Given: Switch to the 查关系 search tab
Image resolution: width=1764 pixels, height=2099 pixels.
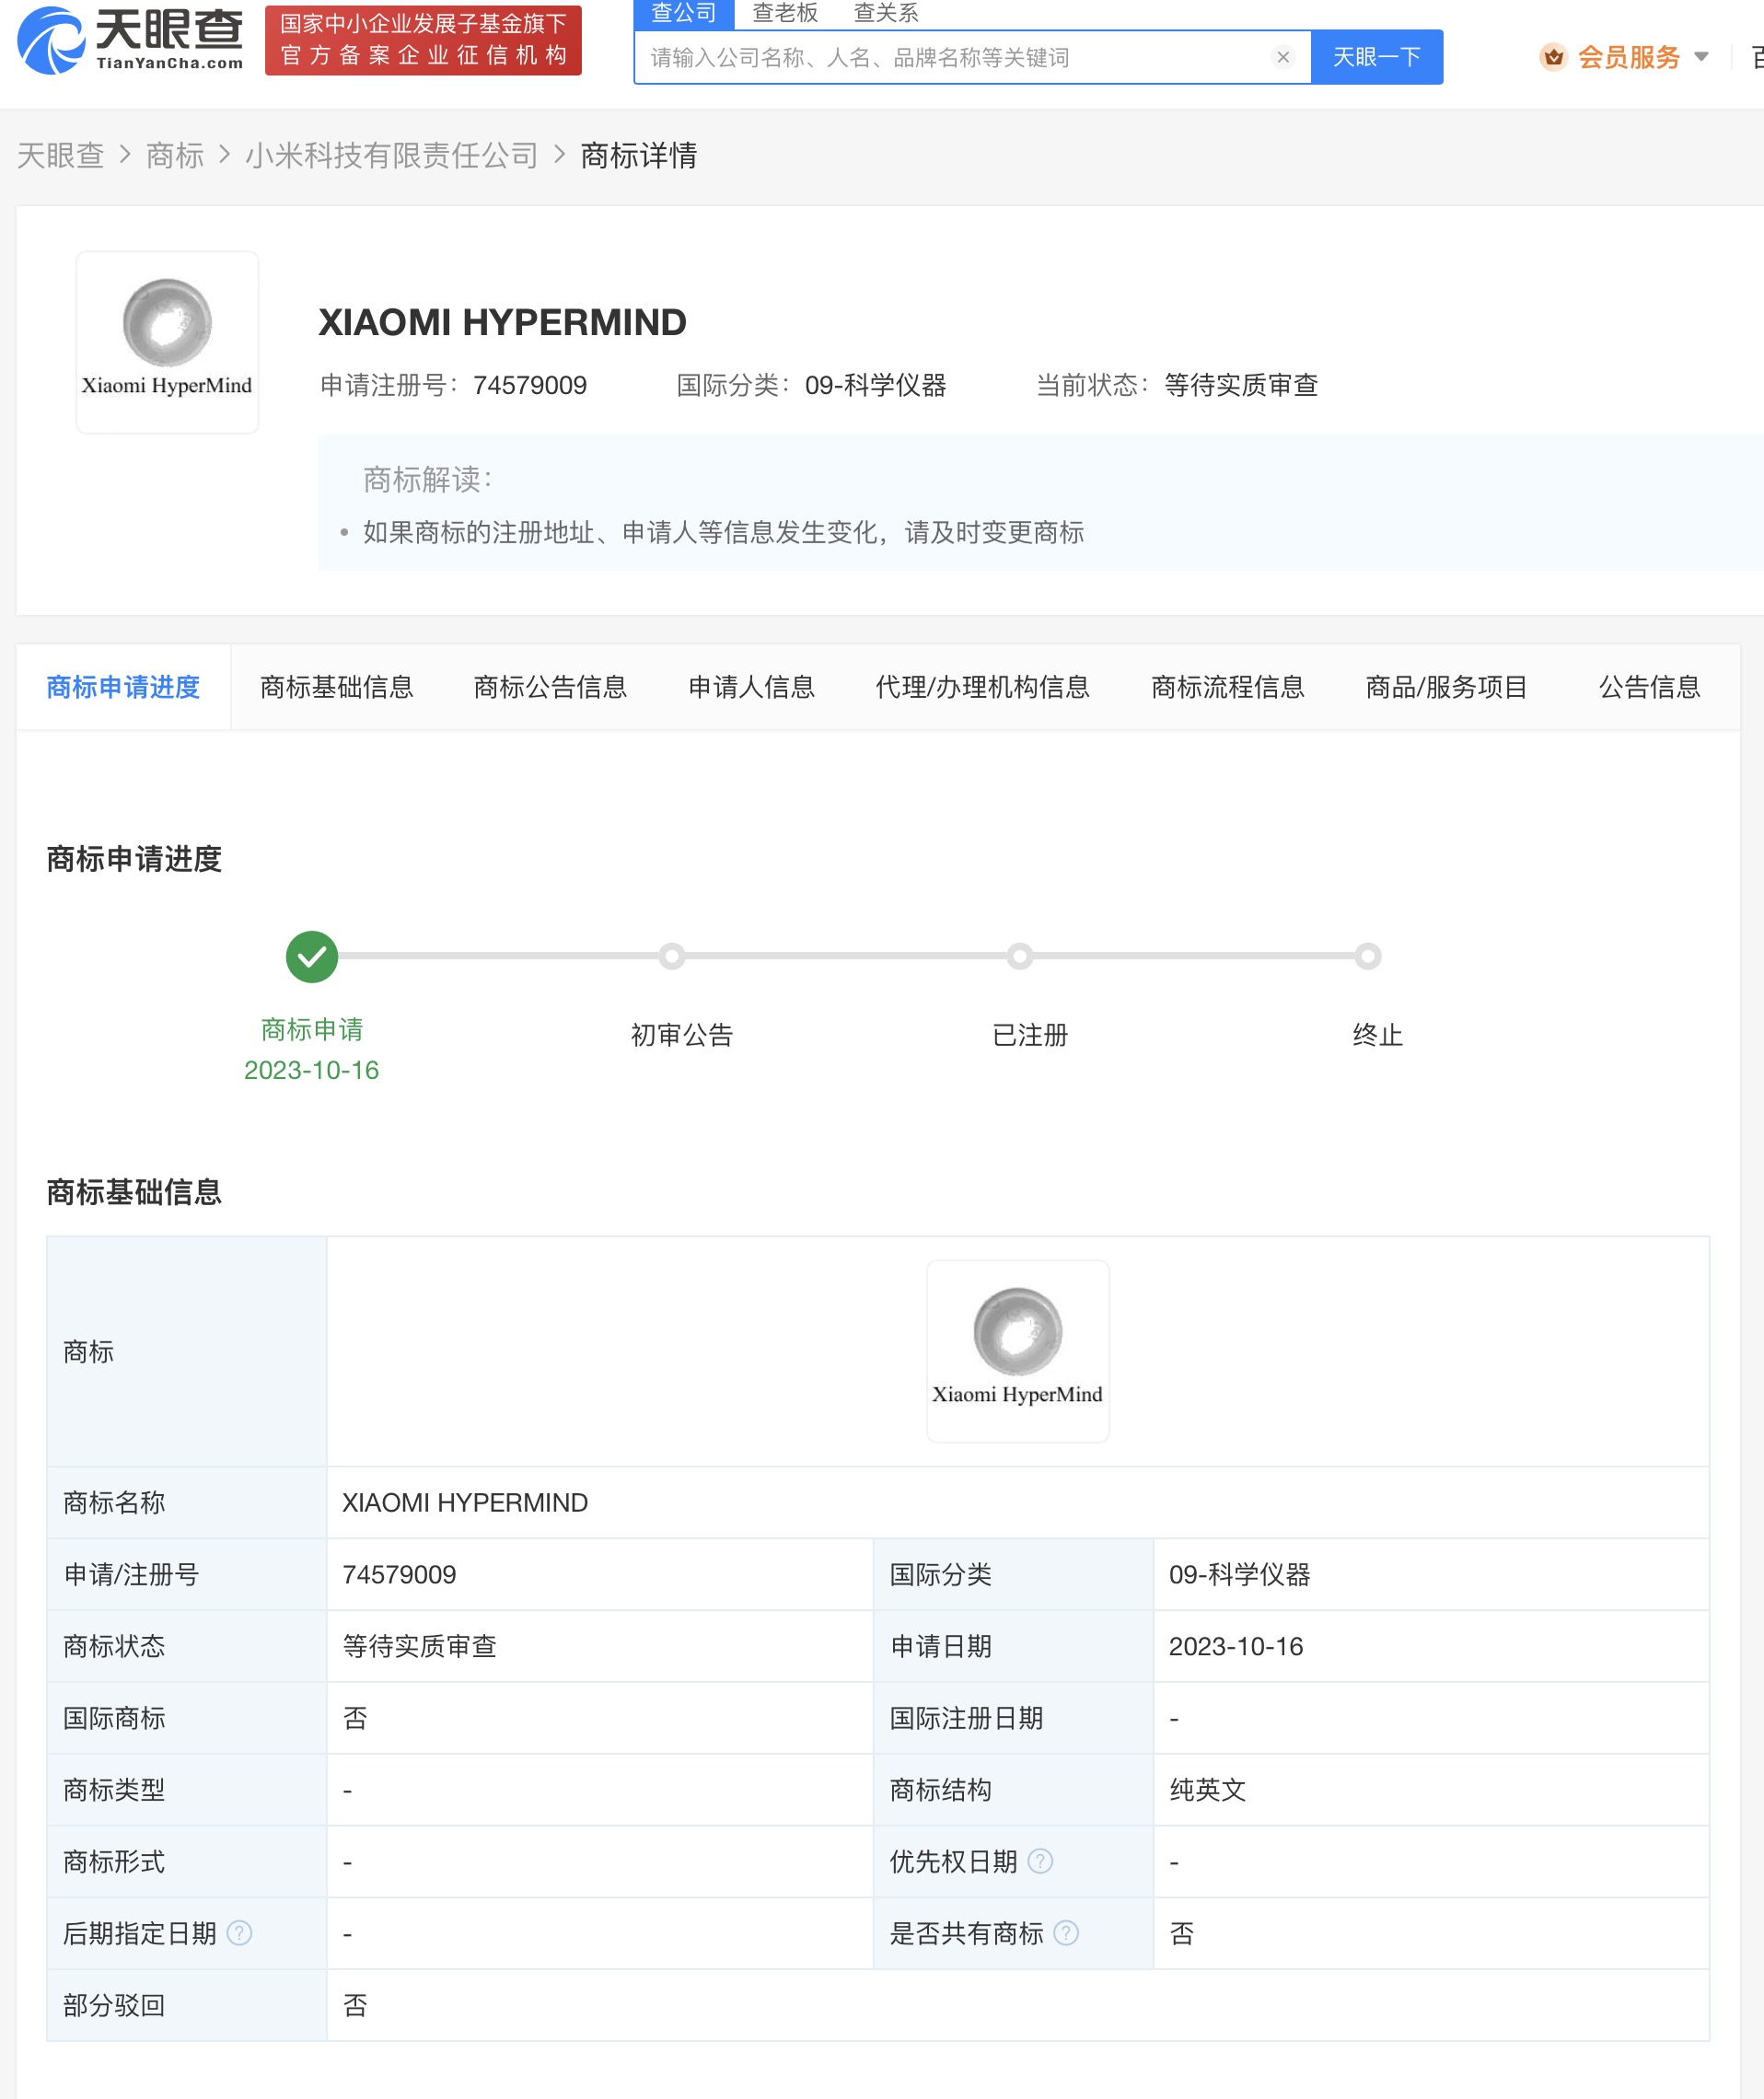Looking at the screenshot, I should (x=885, y=13).
